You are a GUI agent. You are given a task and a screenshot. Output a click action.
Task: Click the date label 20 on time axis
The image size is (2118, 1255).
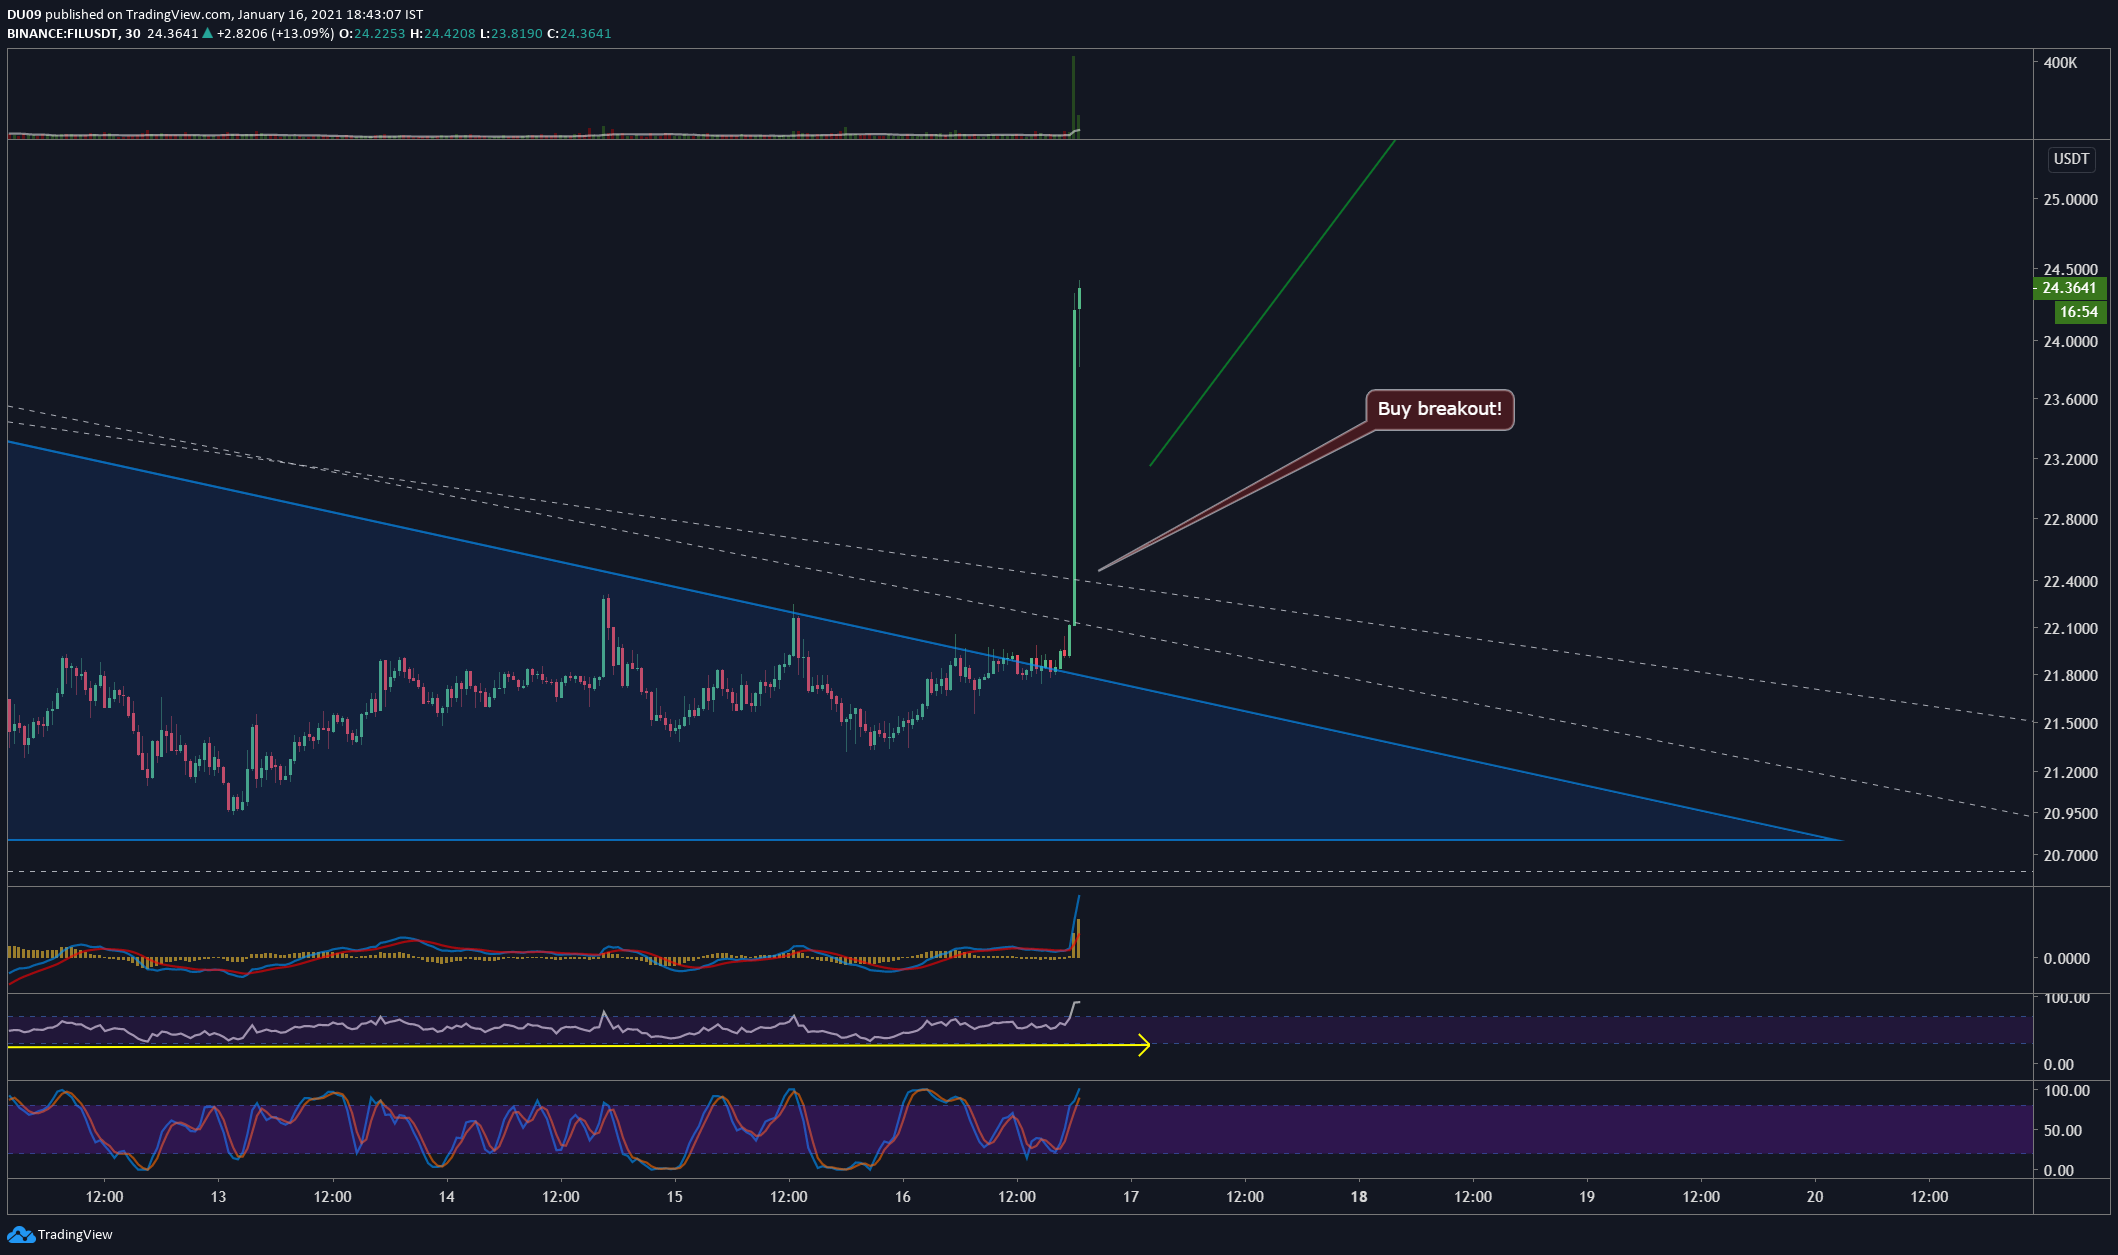[x=1815, y=1197]
